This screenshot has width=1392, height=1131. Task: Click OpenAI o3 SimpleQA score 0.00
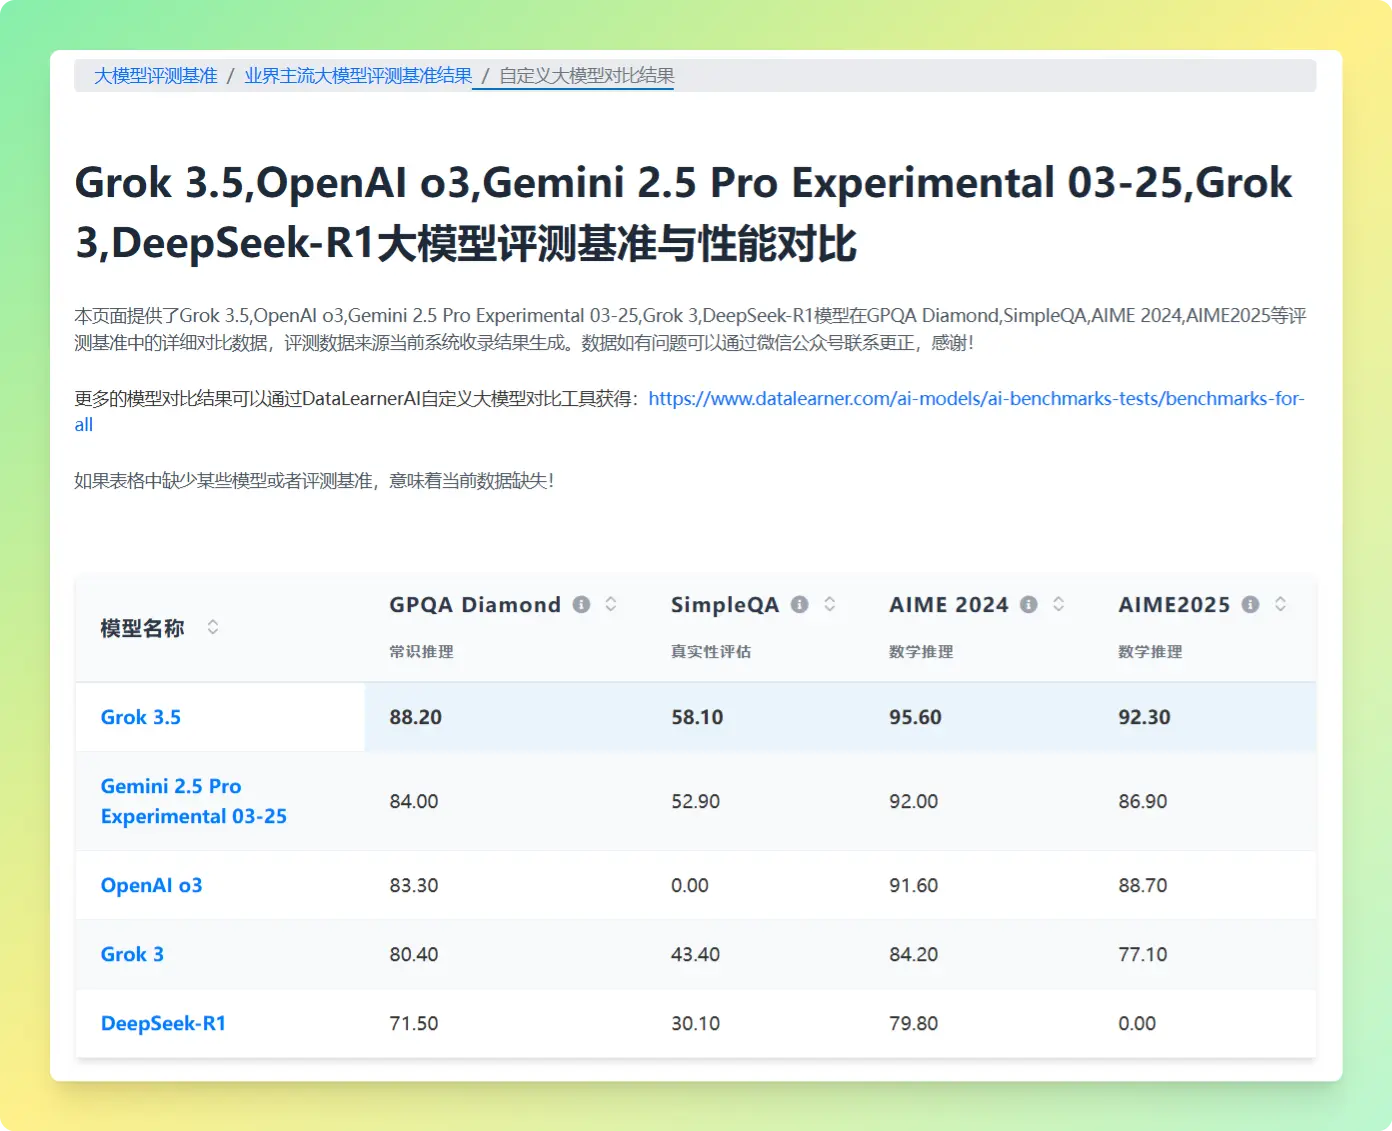[x=690, y=885]
